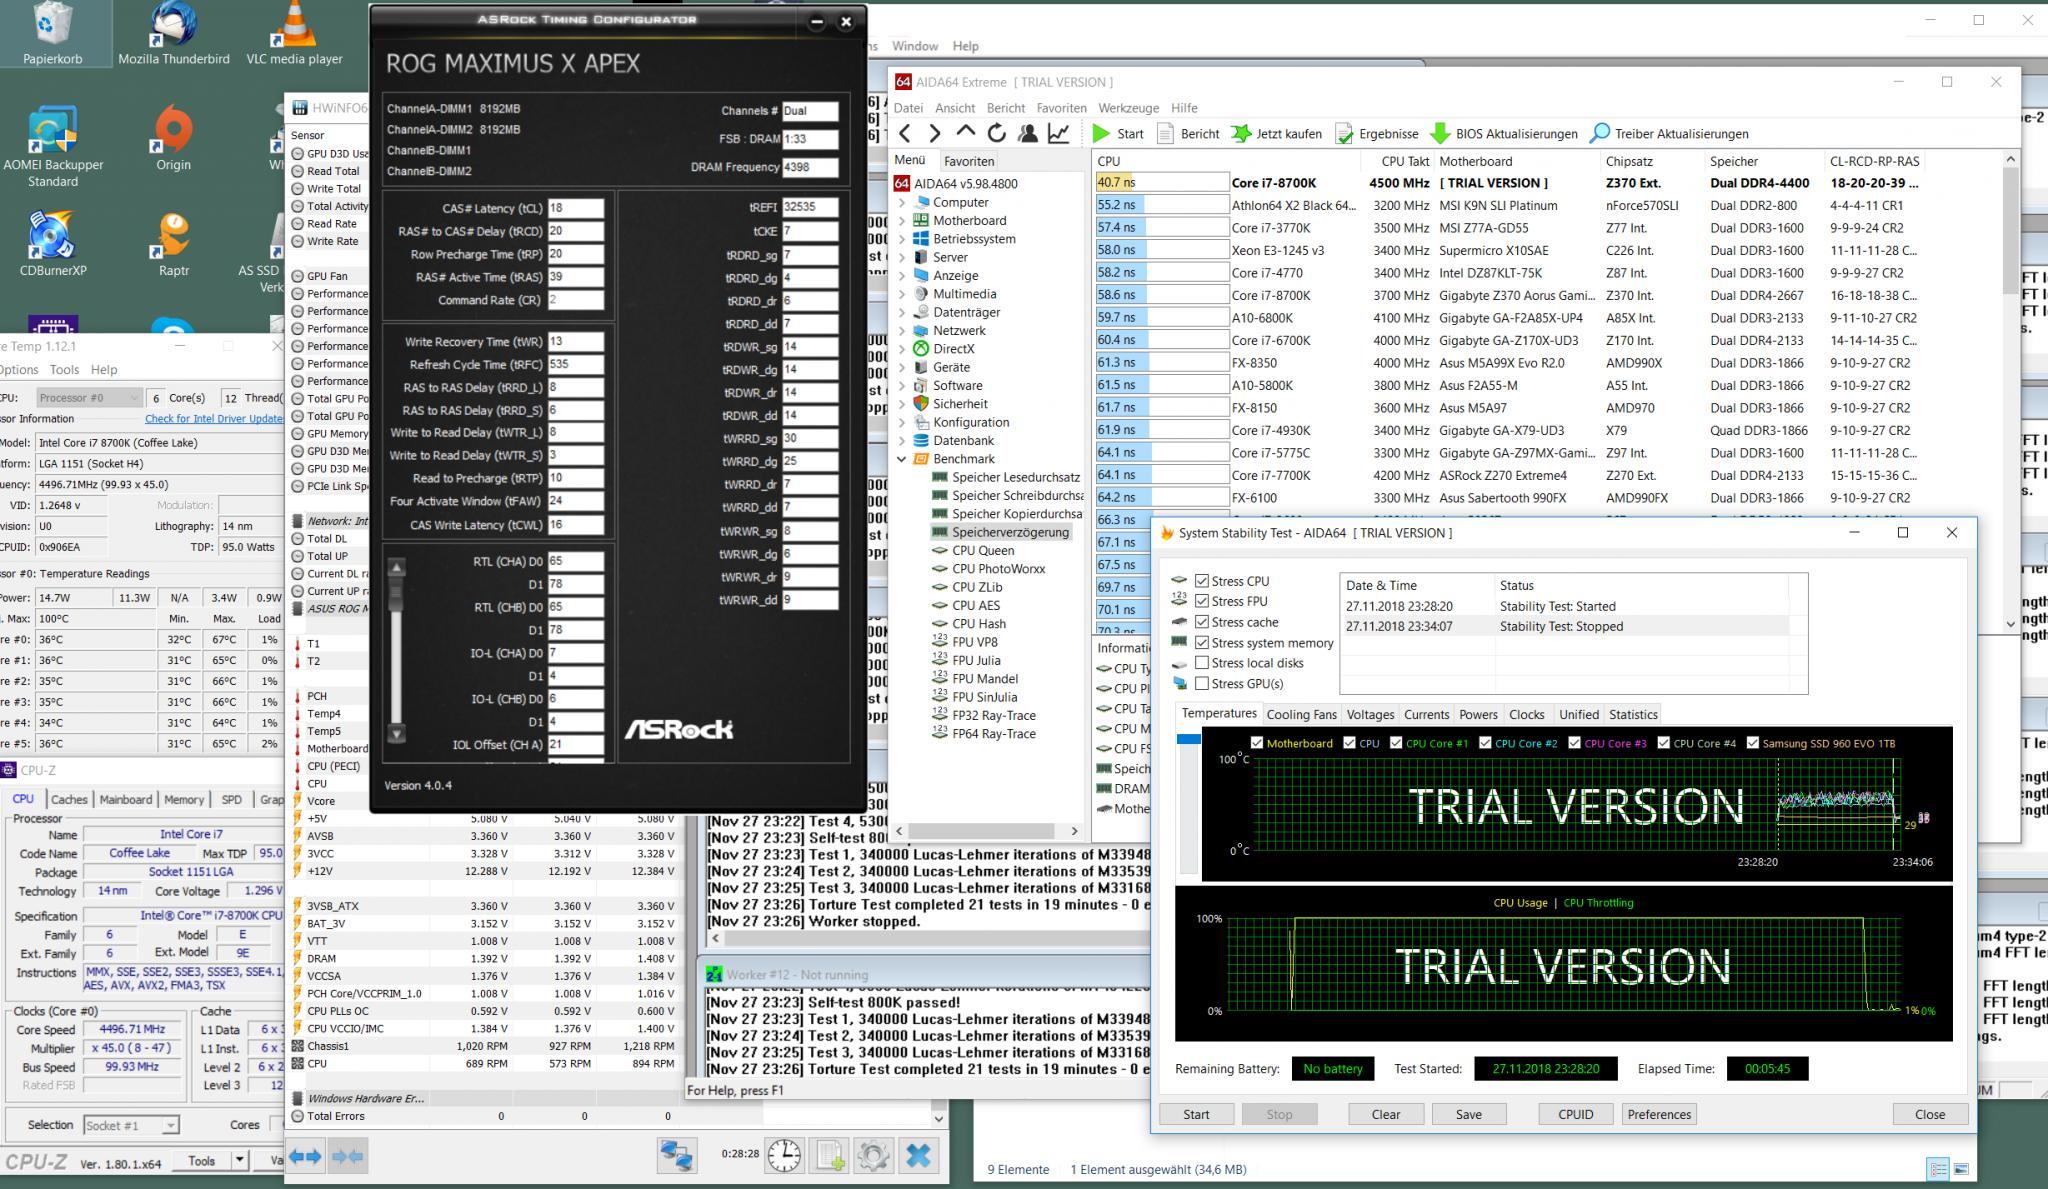Open Processor #0 dropdown in Core Temp

point(89,398)
